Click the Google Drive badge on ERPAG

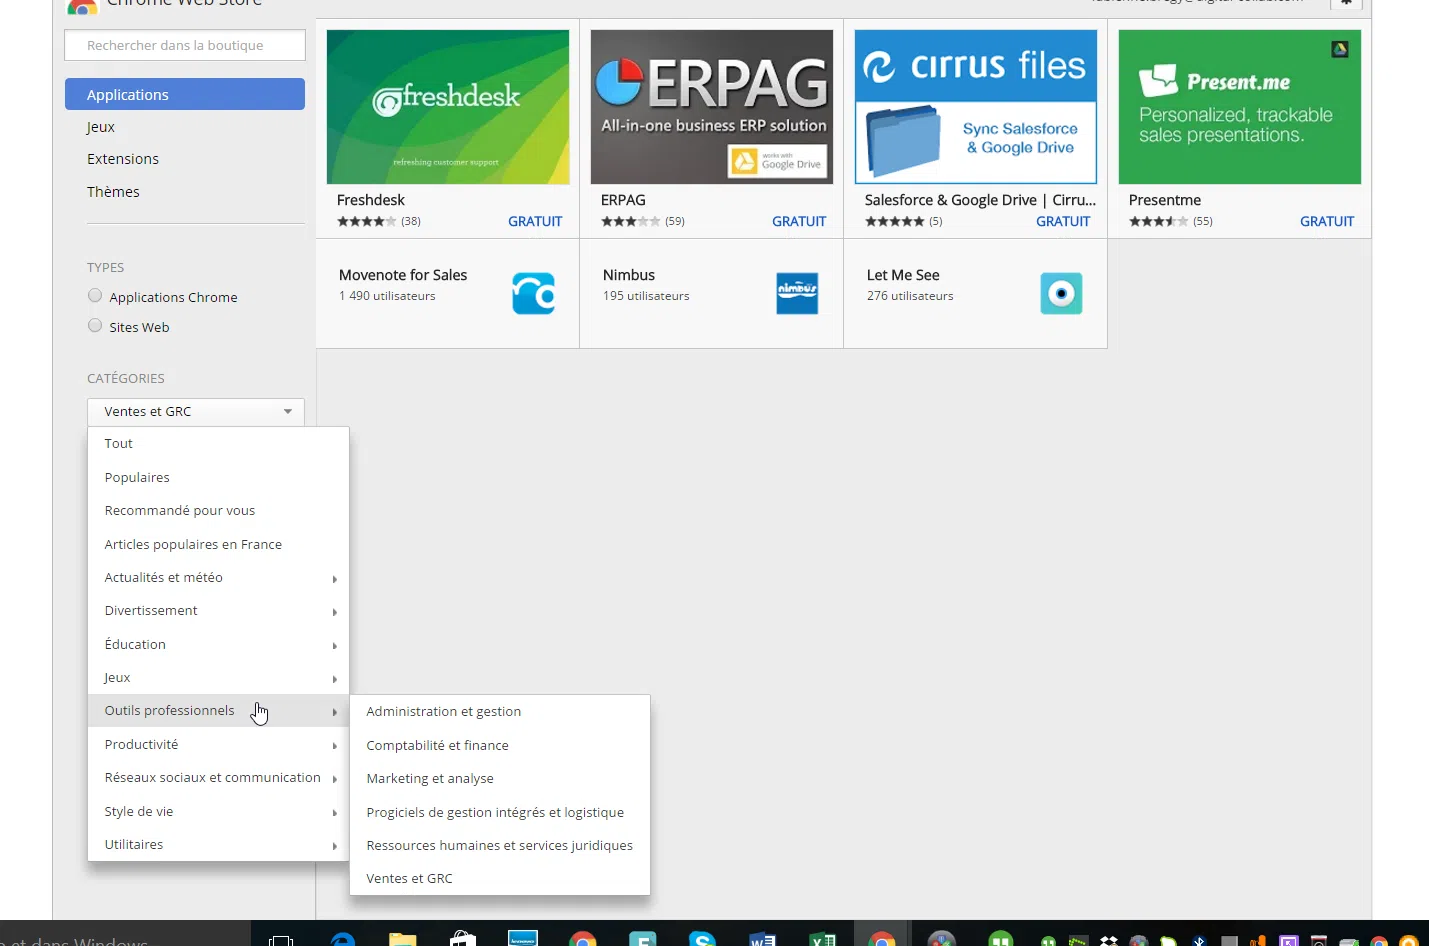778,162
